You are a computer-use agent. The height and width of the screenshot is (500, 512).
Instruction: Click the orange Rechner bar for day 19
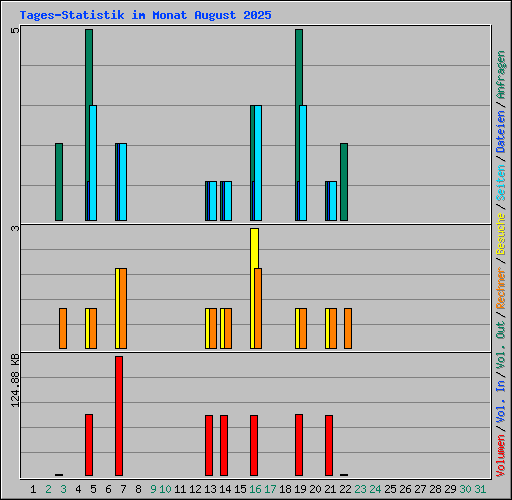(303, 328)
